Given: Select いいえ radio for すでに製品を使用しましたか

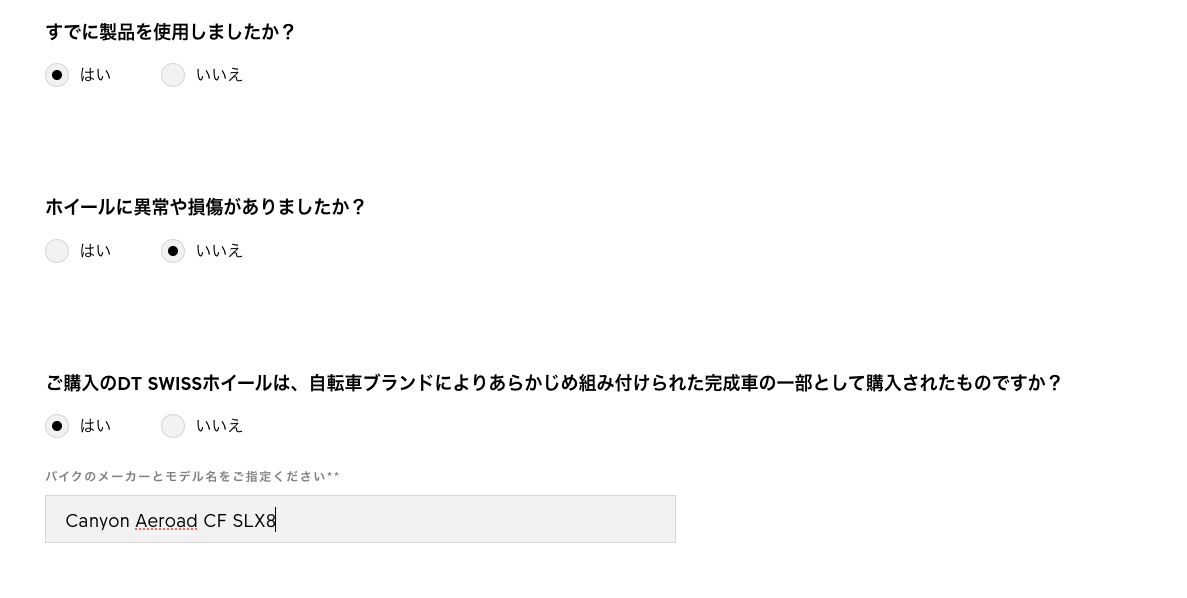Looking at the screenshot, I should [173, 75].
